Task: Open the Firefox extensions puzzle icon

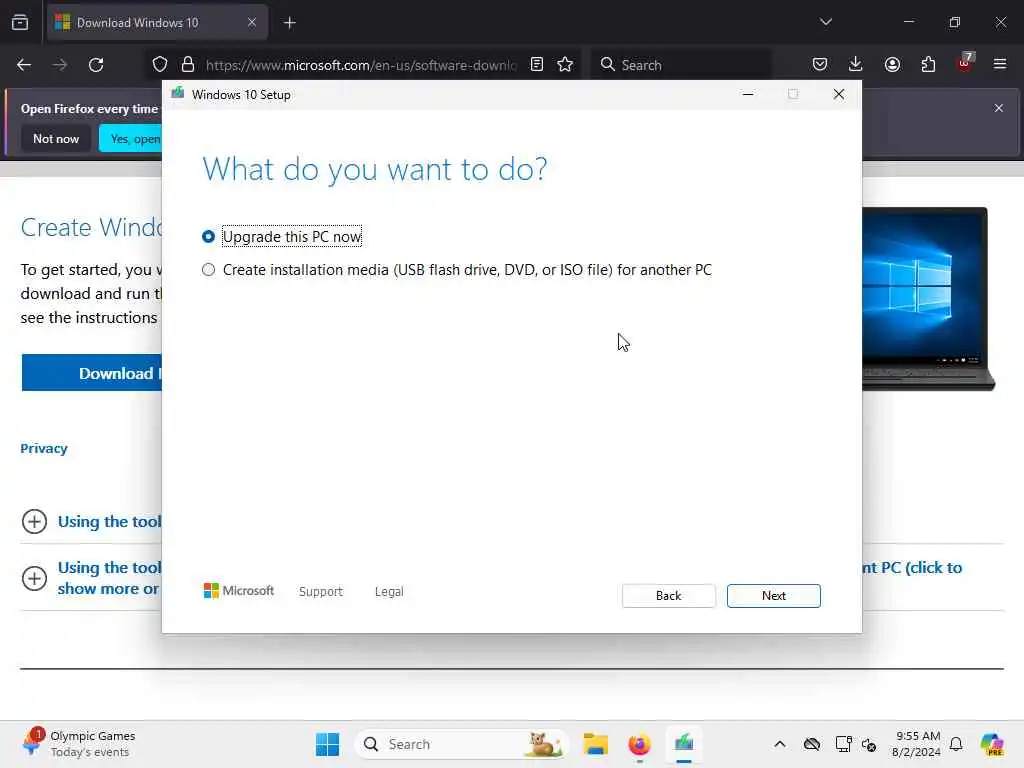Action: pos(928,65)
